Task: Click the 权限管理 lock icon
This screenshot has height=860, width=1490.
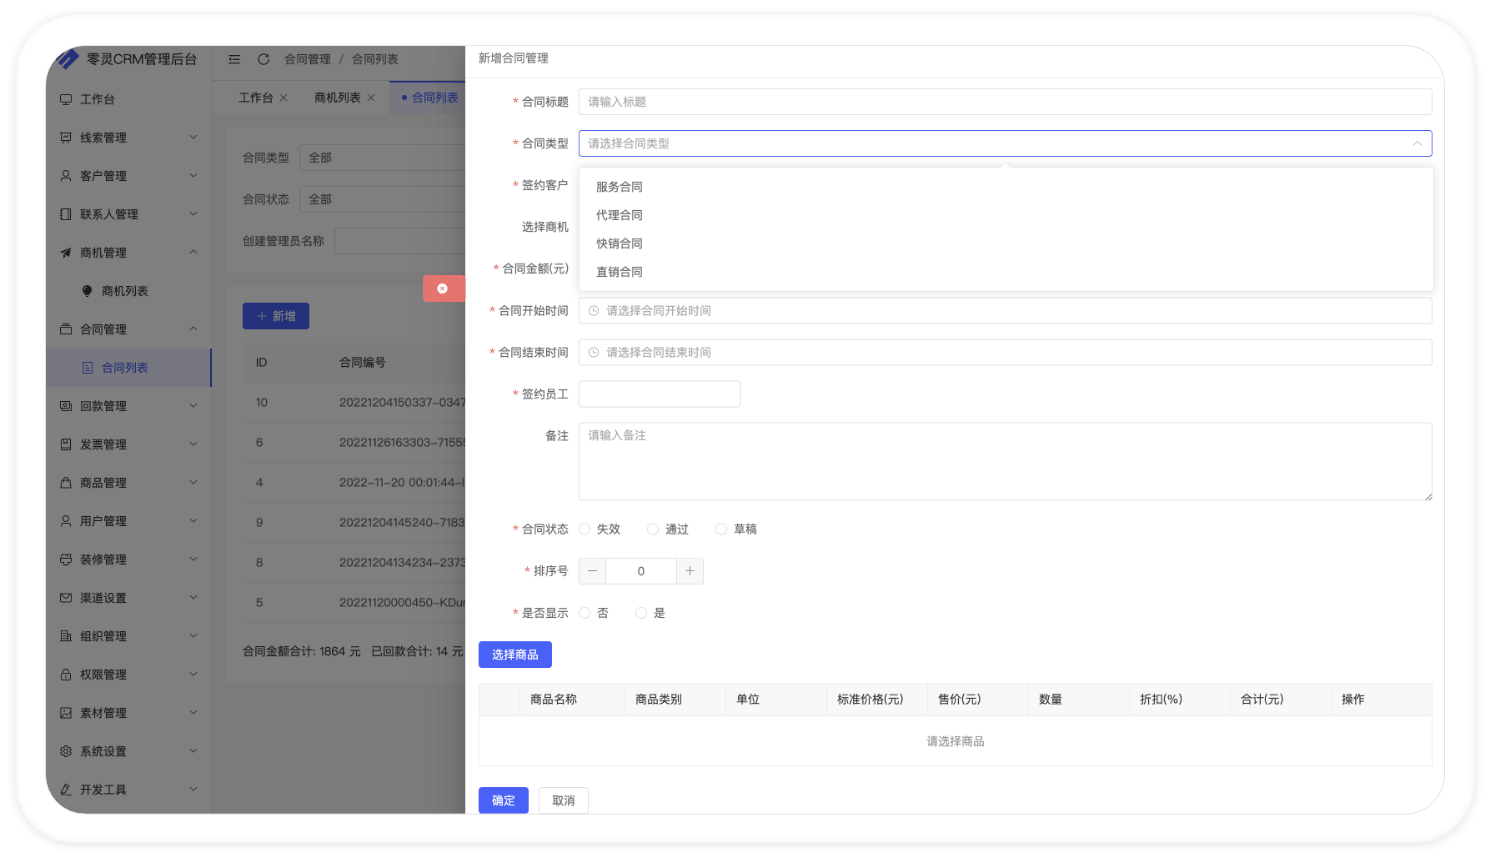Action: click(x=66, y=675)
